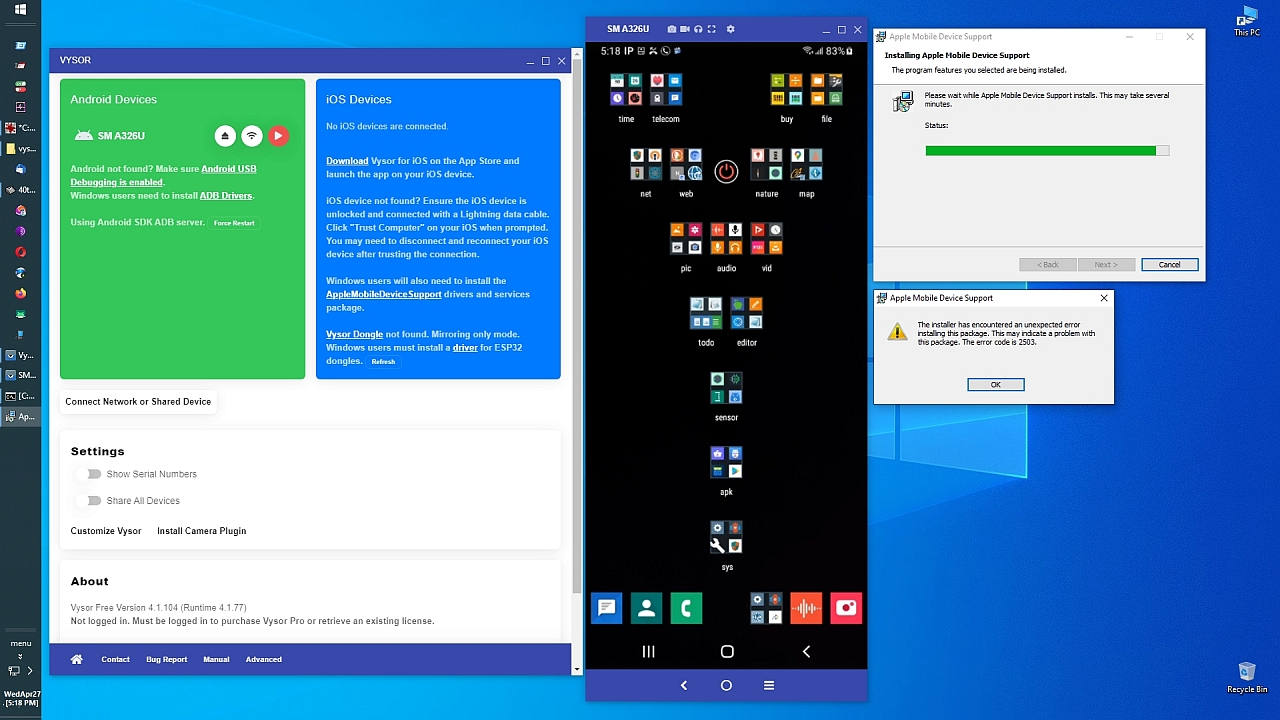Tap the red power icon on phone
This screenshot has height=720, width=1280.
point(726,171)
